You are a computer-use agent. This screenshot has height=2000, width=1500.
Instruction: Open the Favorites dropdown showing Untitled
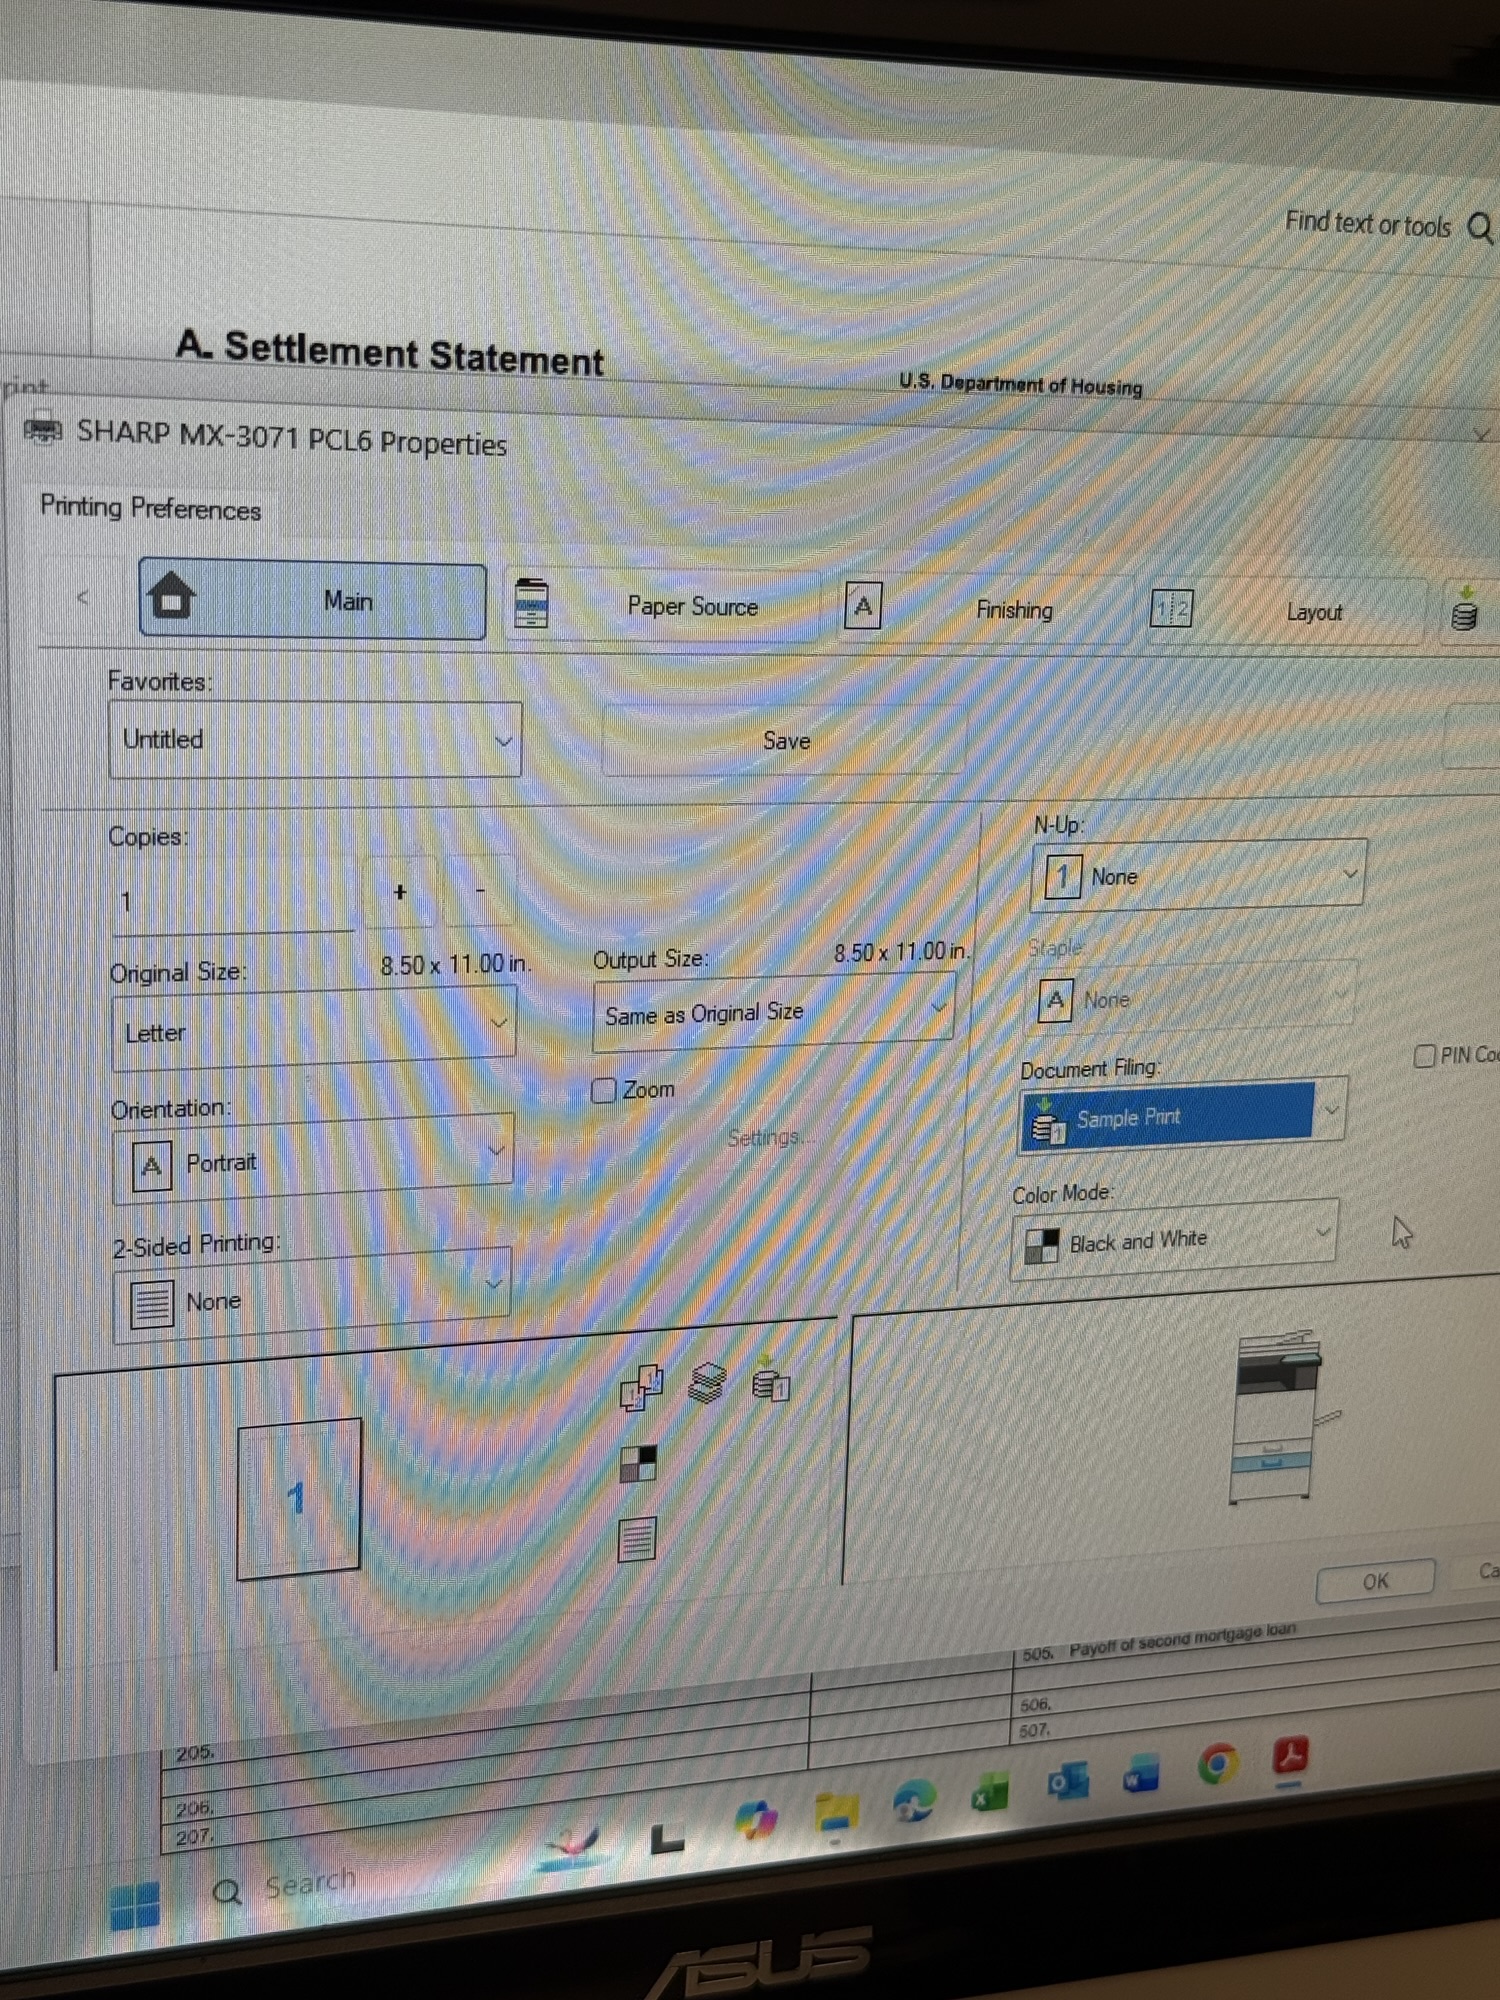(x=315, y=740)
